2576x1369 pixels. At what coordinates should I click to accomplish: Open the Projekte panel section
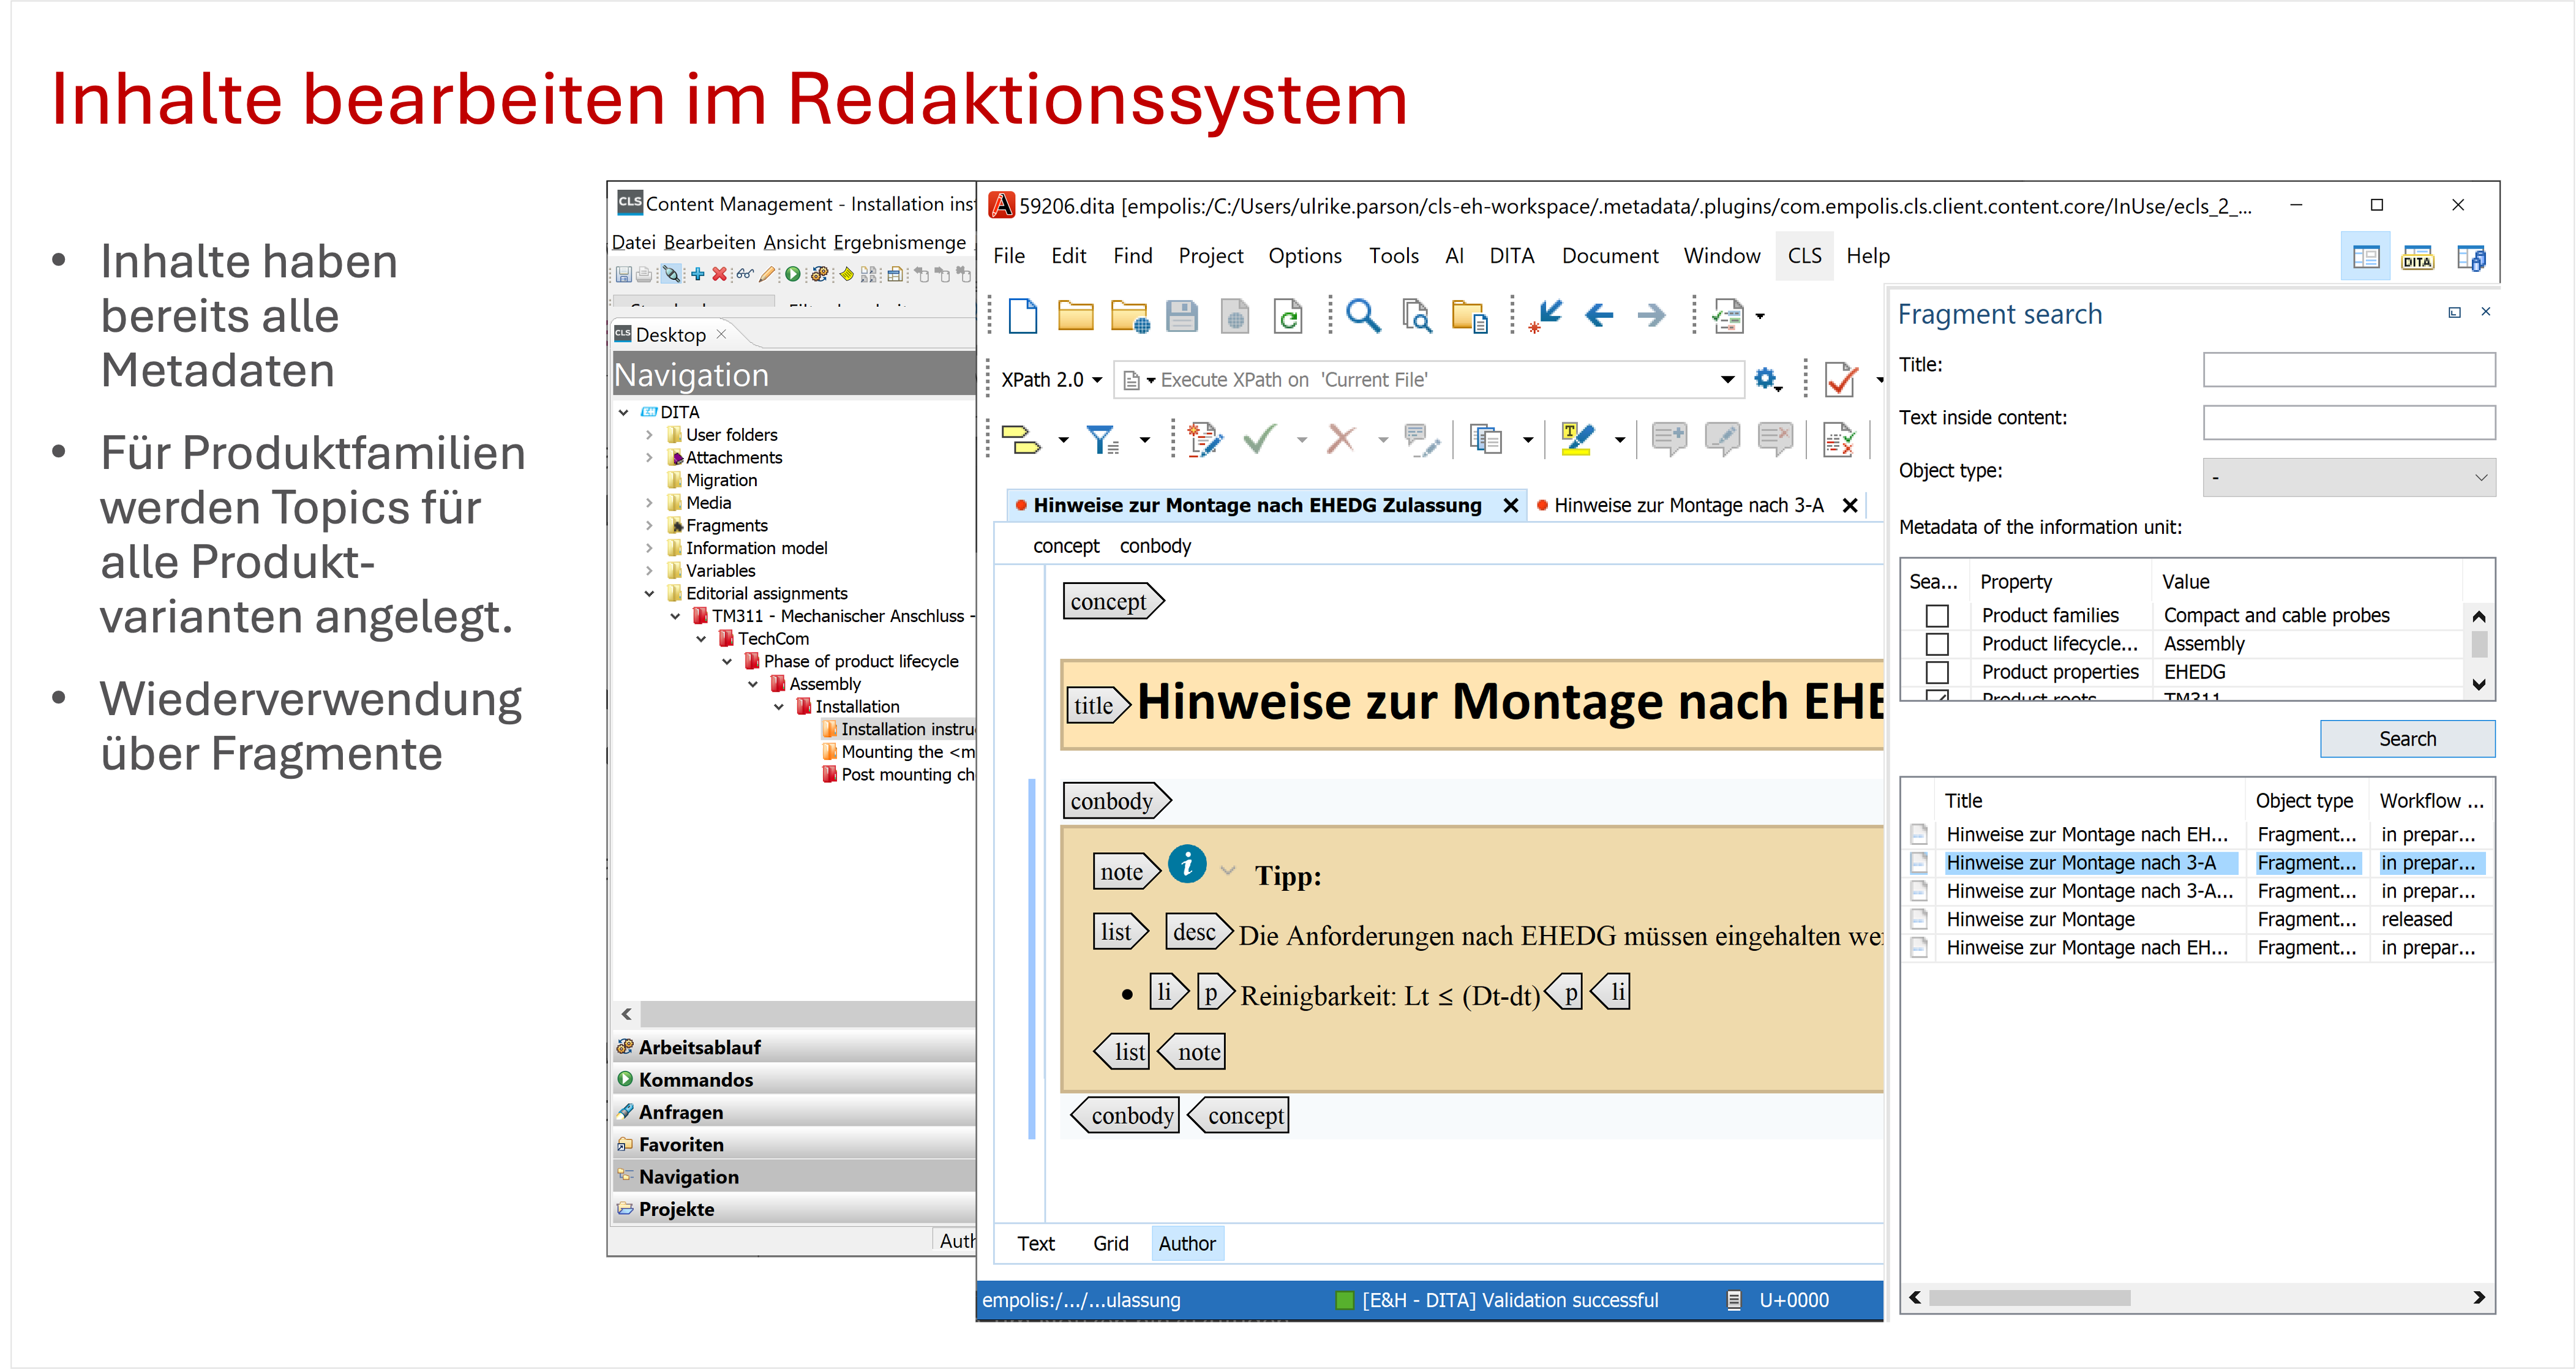click(794, 1209)
